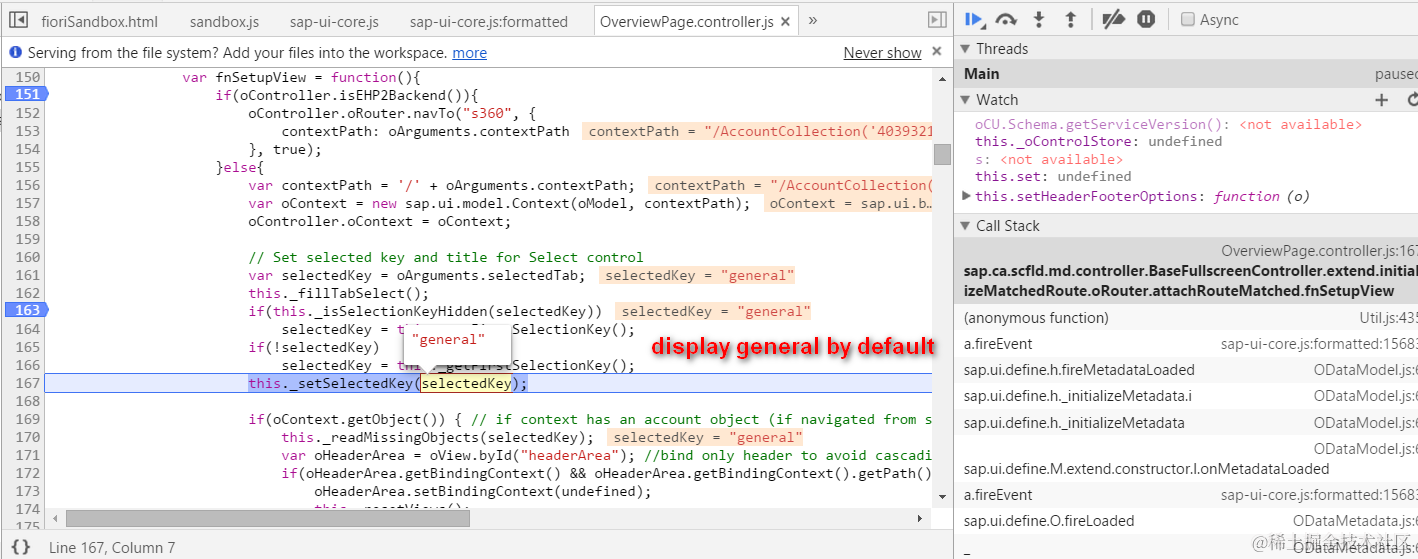Click the 'Line 167, Column 7' status text
Screen dimensions: 1418x559
coord(112,547)
